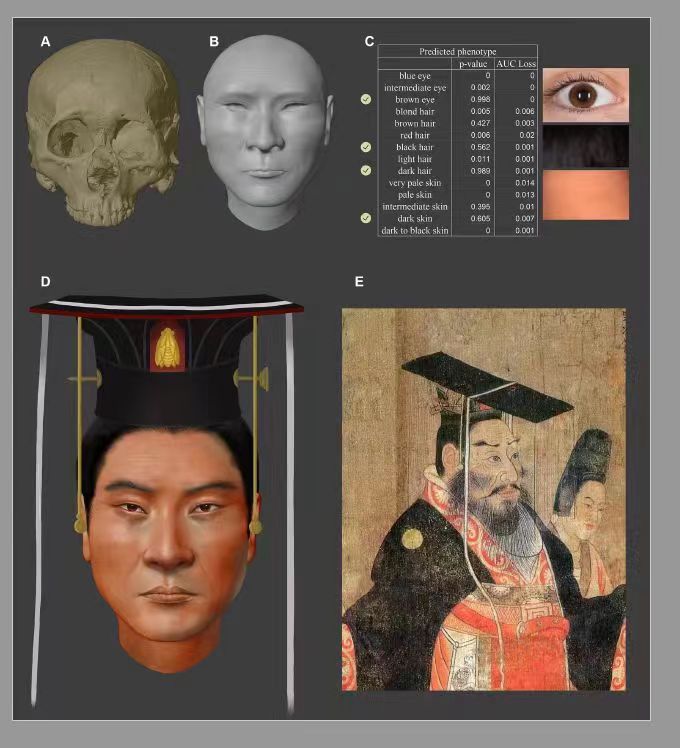
Task: Click the panel label letter C
Action: coord(369,42)
